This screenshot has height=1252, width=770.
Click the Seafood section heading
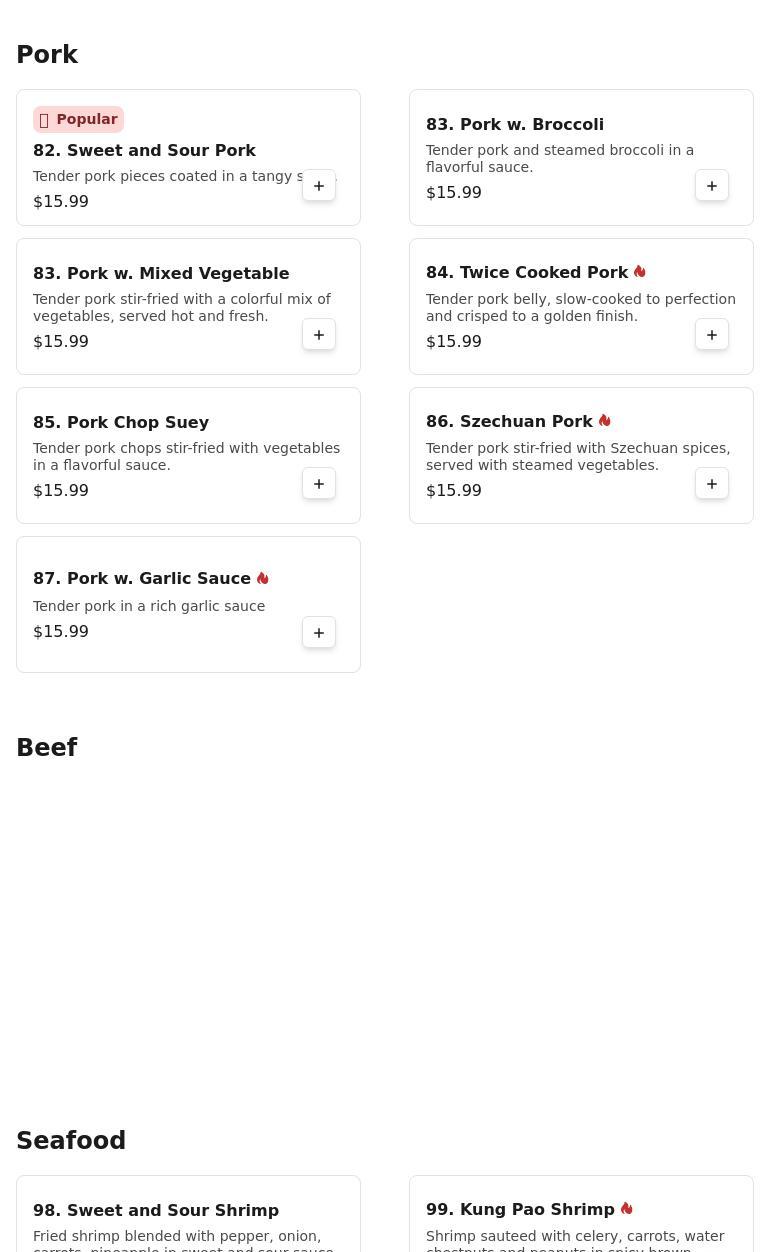[71, 1141]
